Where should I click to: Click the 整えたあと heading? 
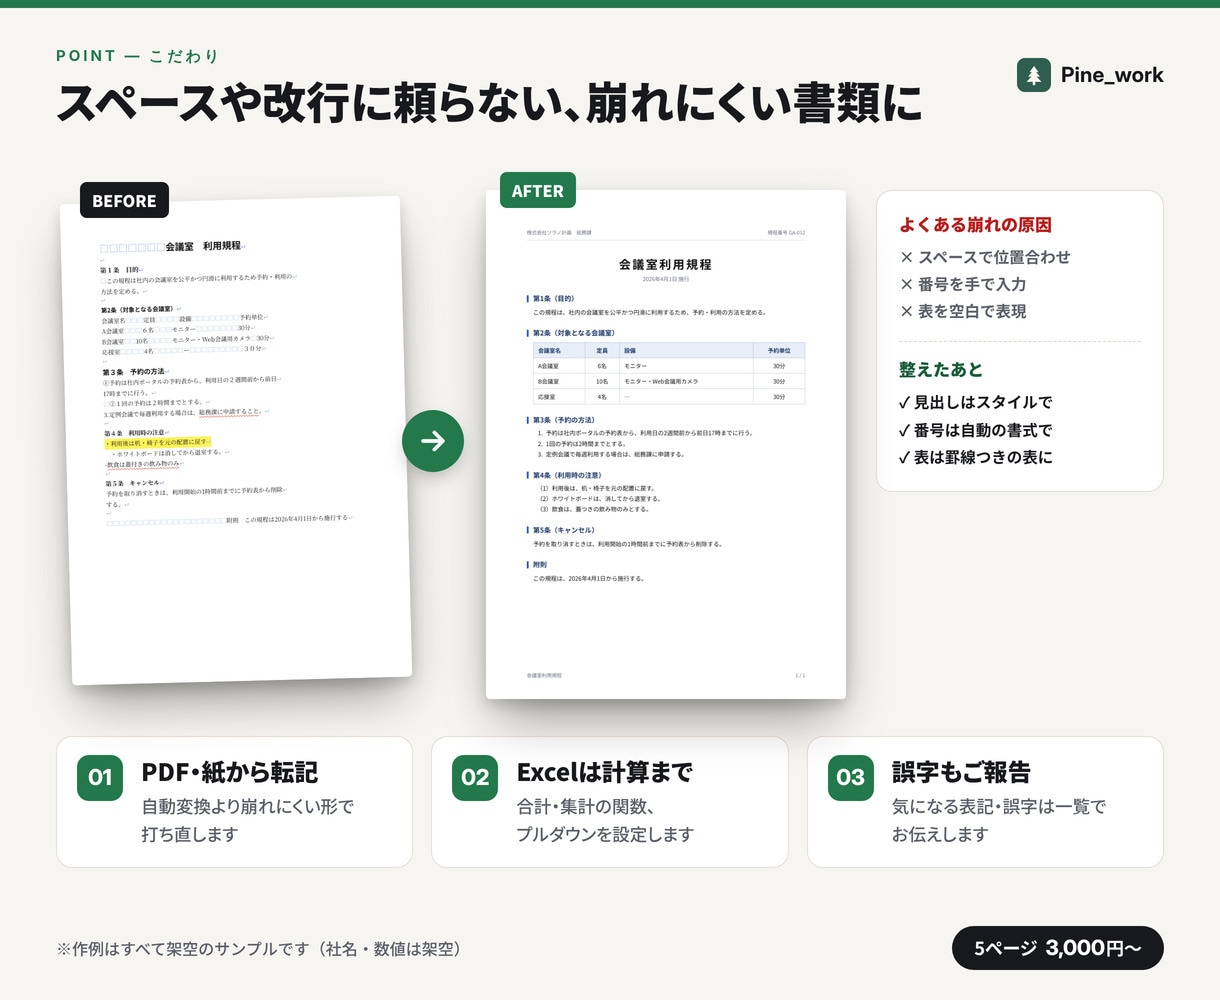pos(941,369)
